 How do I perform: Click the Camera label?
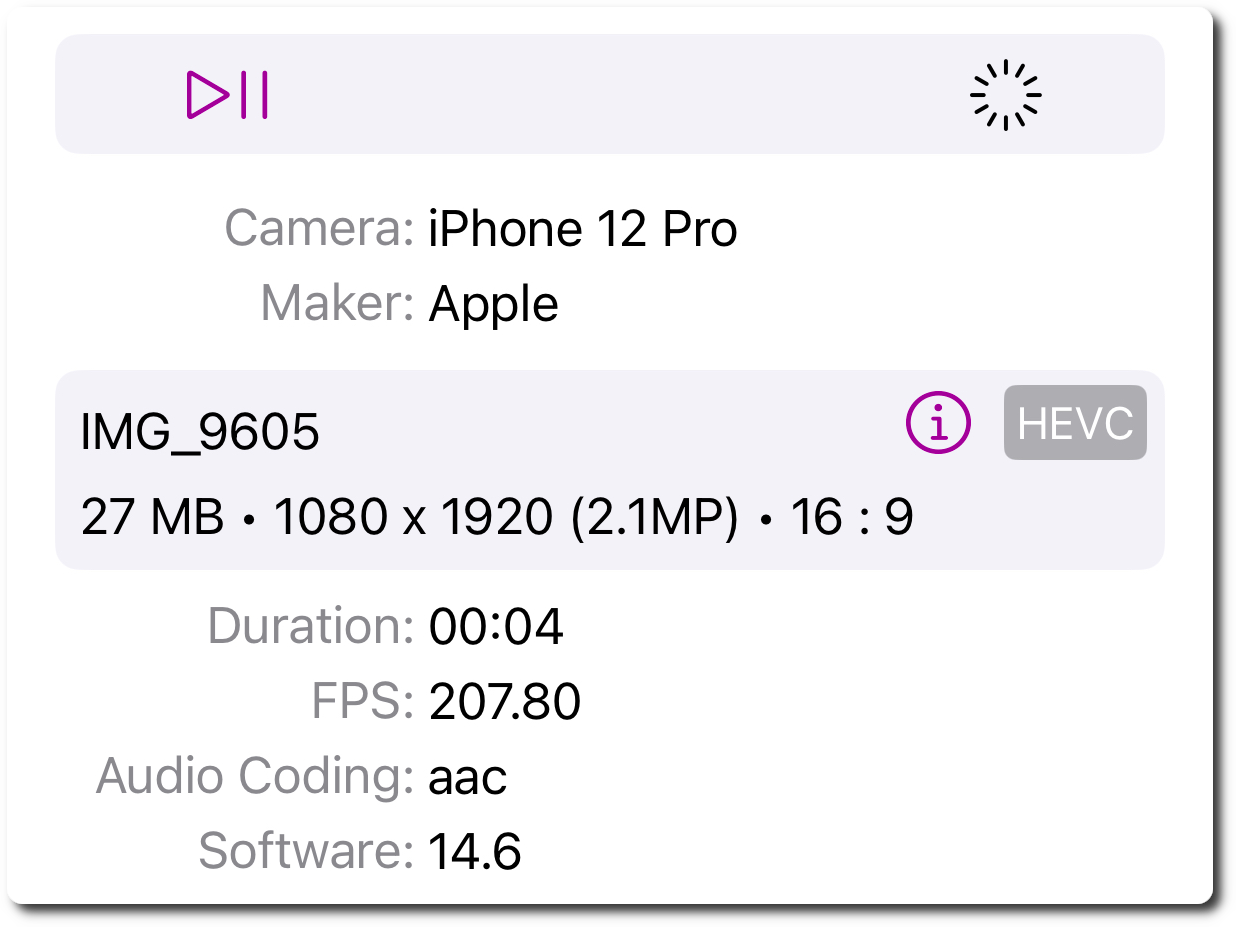319,229
